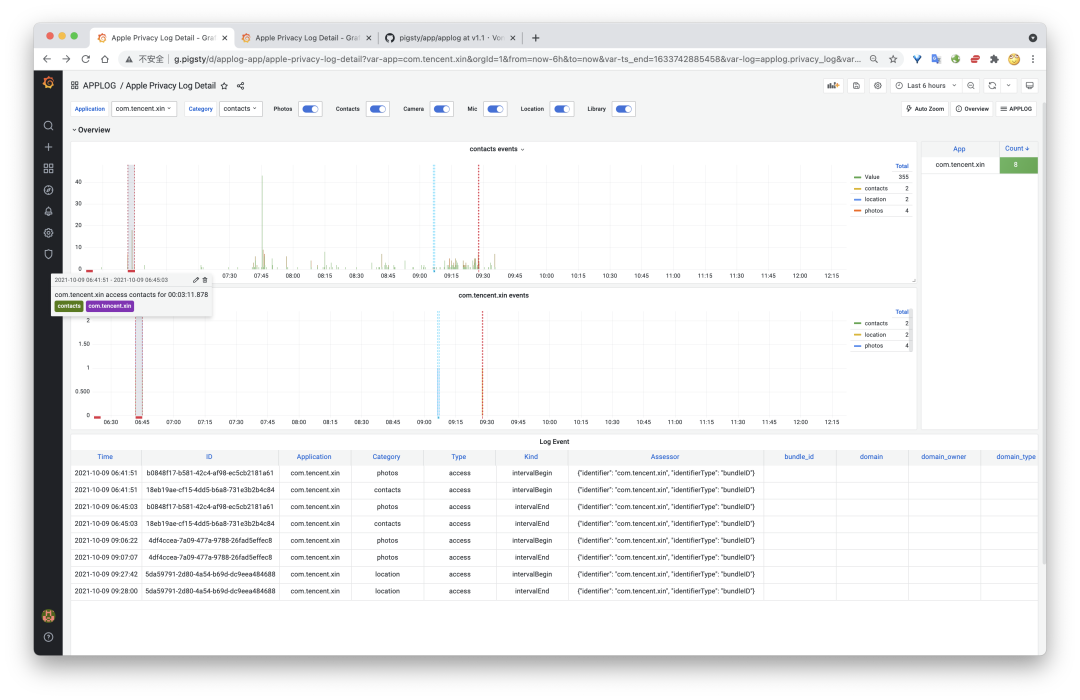
Task: Open the APPLOG link button
Action: 1016,109
